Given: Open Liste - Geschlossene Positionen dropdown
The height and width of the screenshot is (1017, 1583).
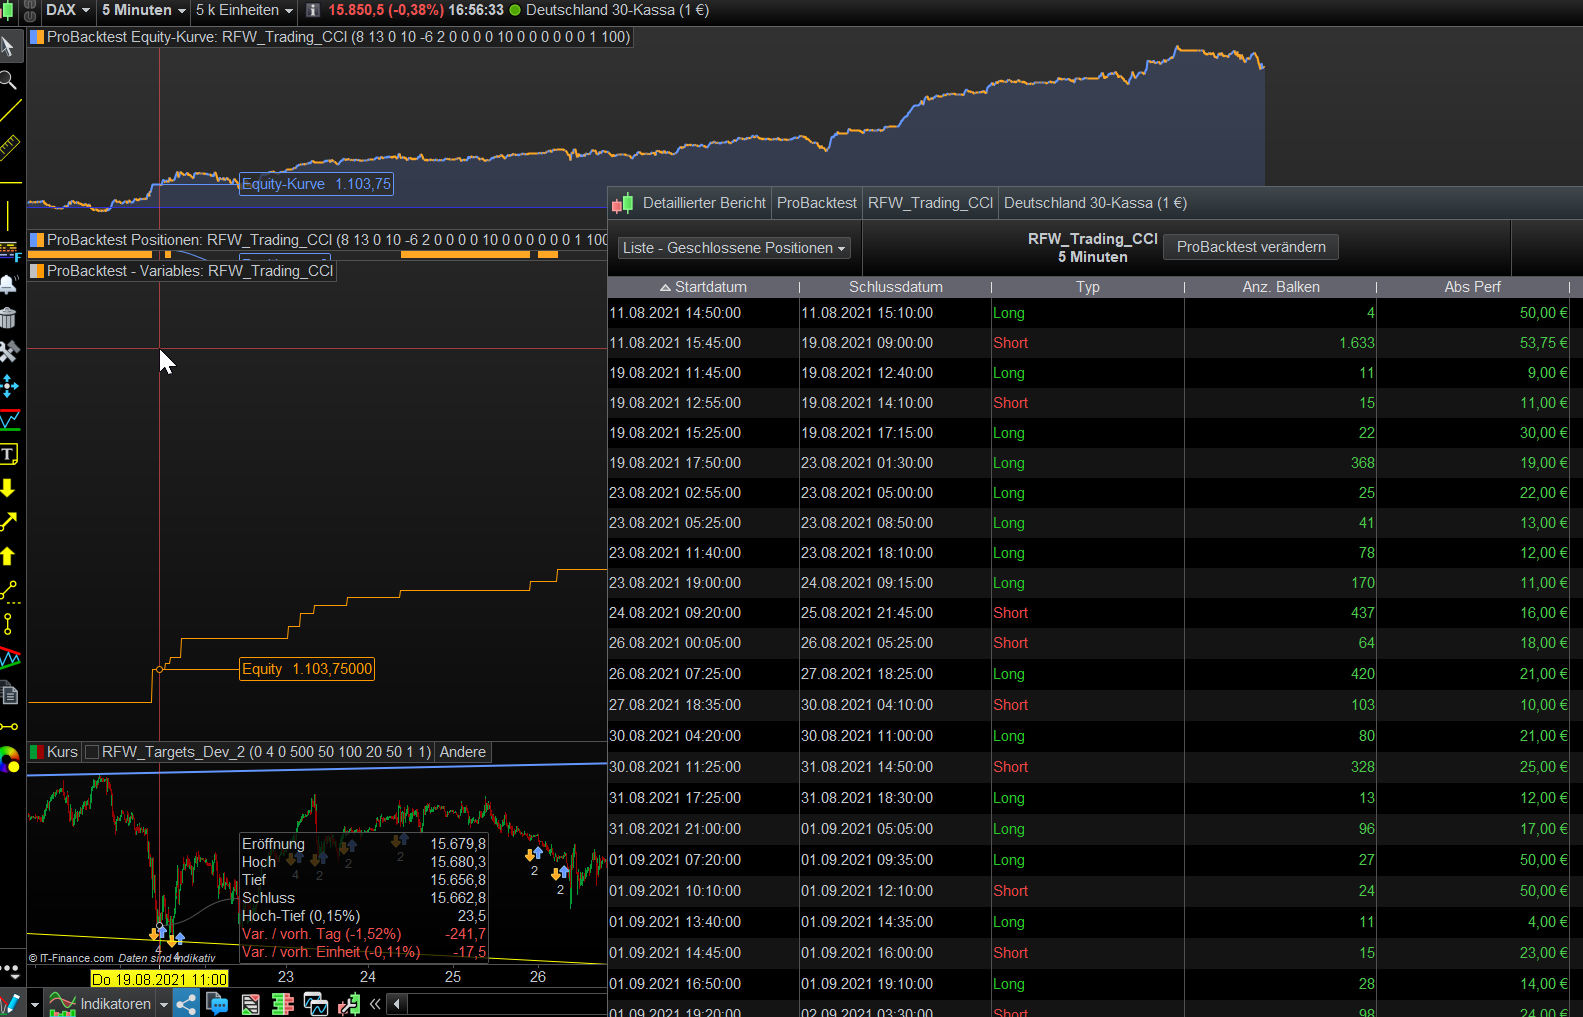Looking at the screenshot, I should point(734,248).
